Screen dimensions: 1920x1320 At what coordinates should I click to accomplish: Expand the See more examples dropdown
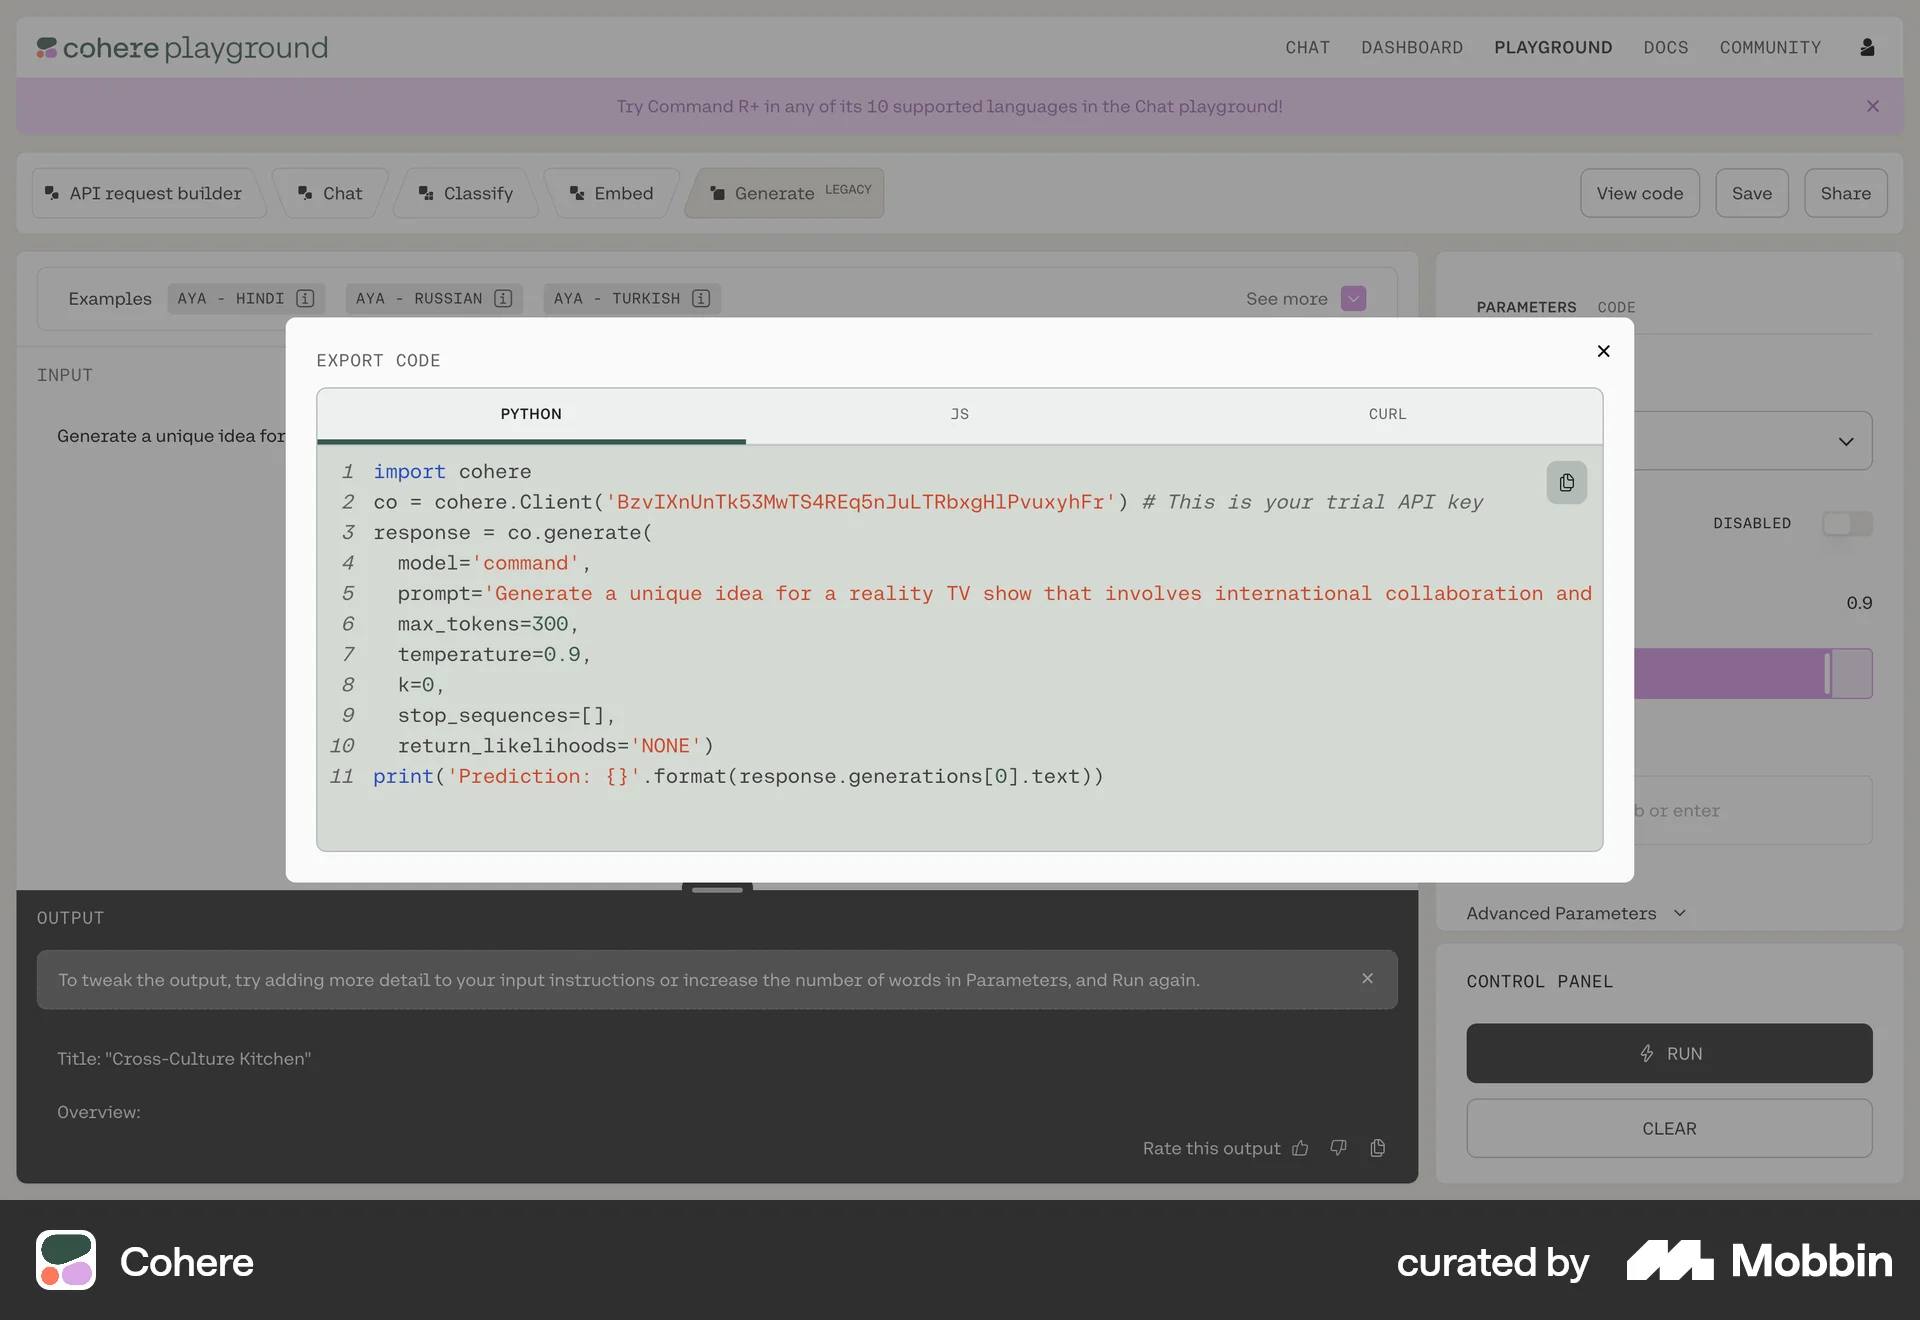1353,298
